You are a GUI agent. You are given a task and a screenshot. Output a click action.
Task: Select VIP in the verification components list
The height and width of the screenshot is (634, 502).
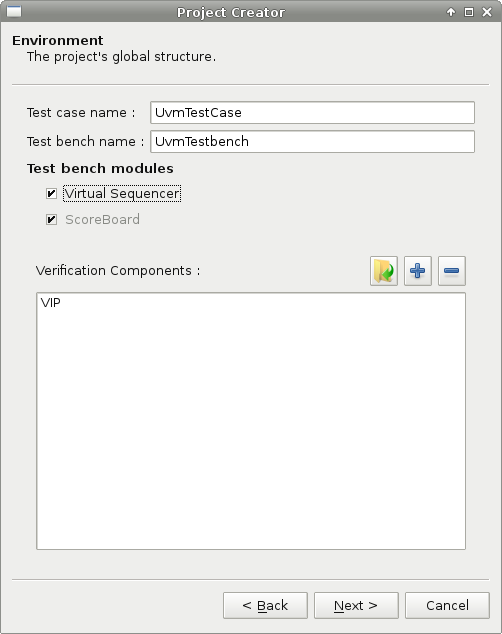point(51,303)
